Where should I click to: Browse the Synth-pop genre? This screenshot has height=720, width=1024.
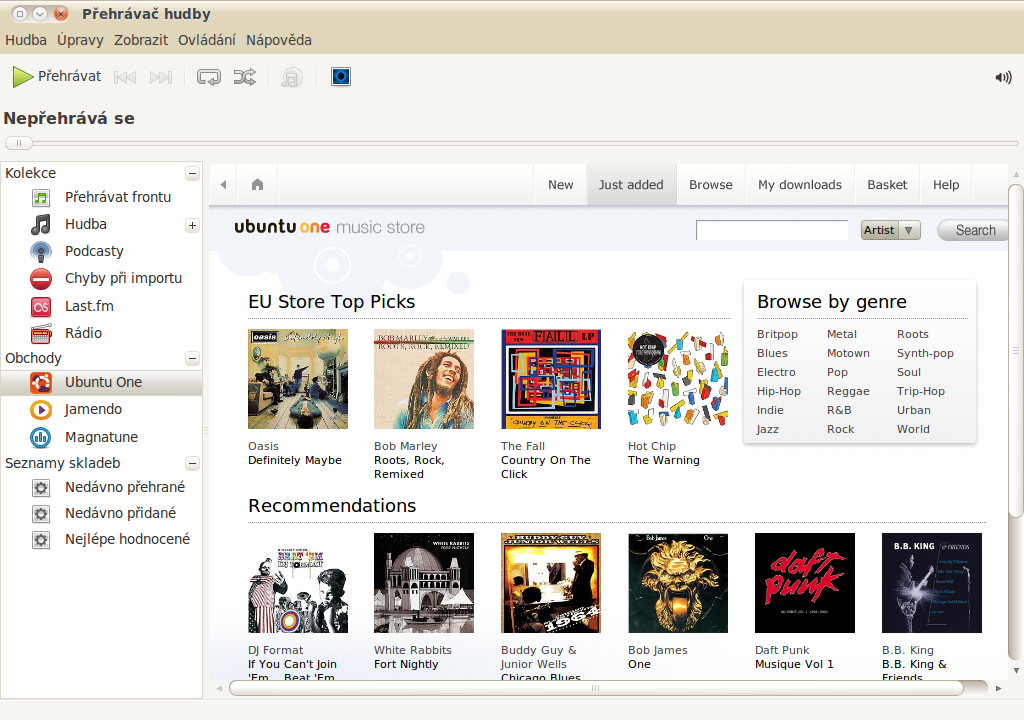click(925, 353)
